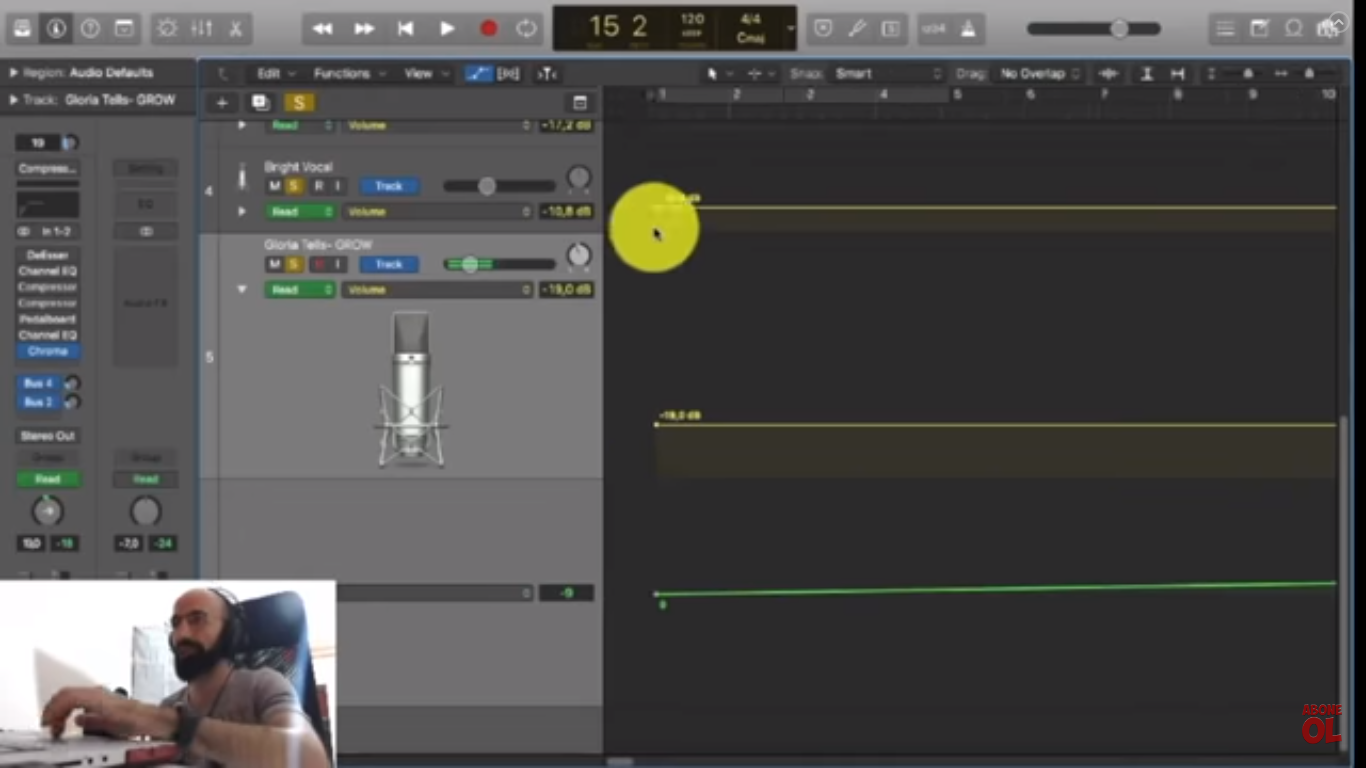This screenshot has height=768, width=1366.
Task: Mute the Bright Vocal track
Action: (x=274, y=186)
